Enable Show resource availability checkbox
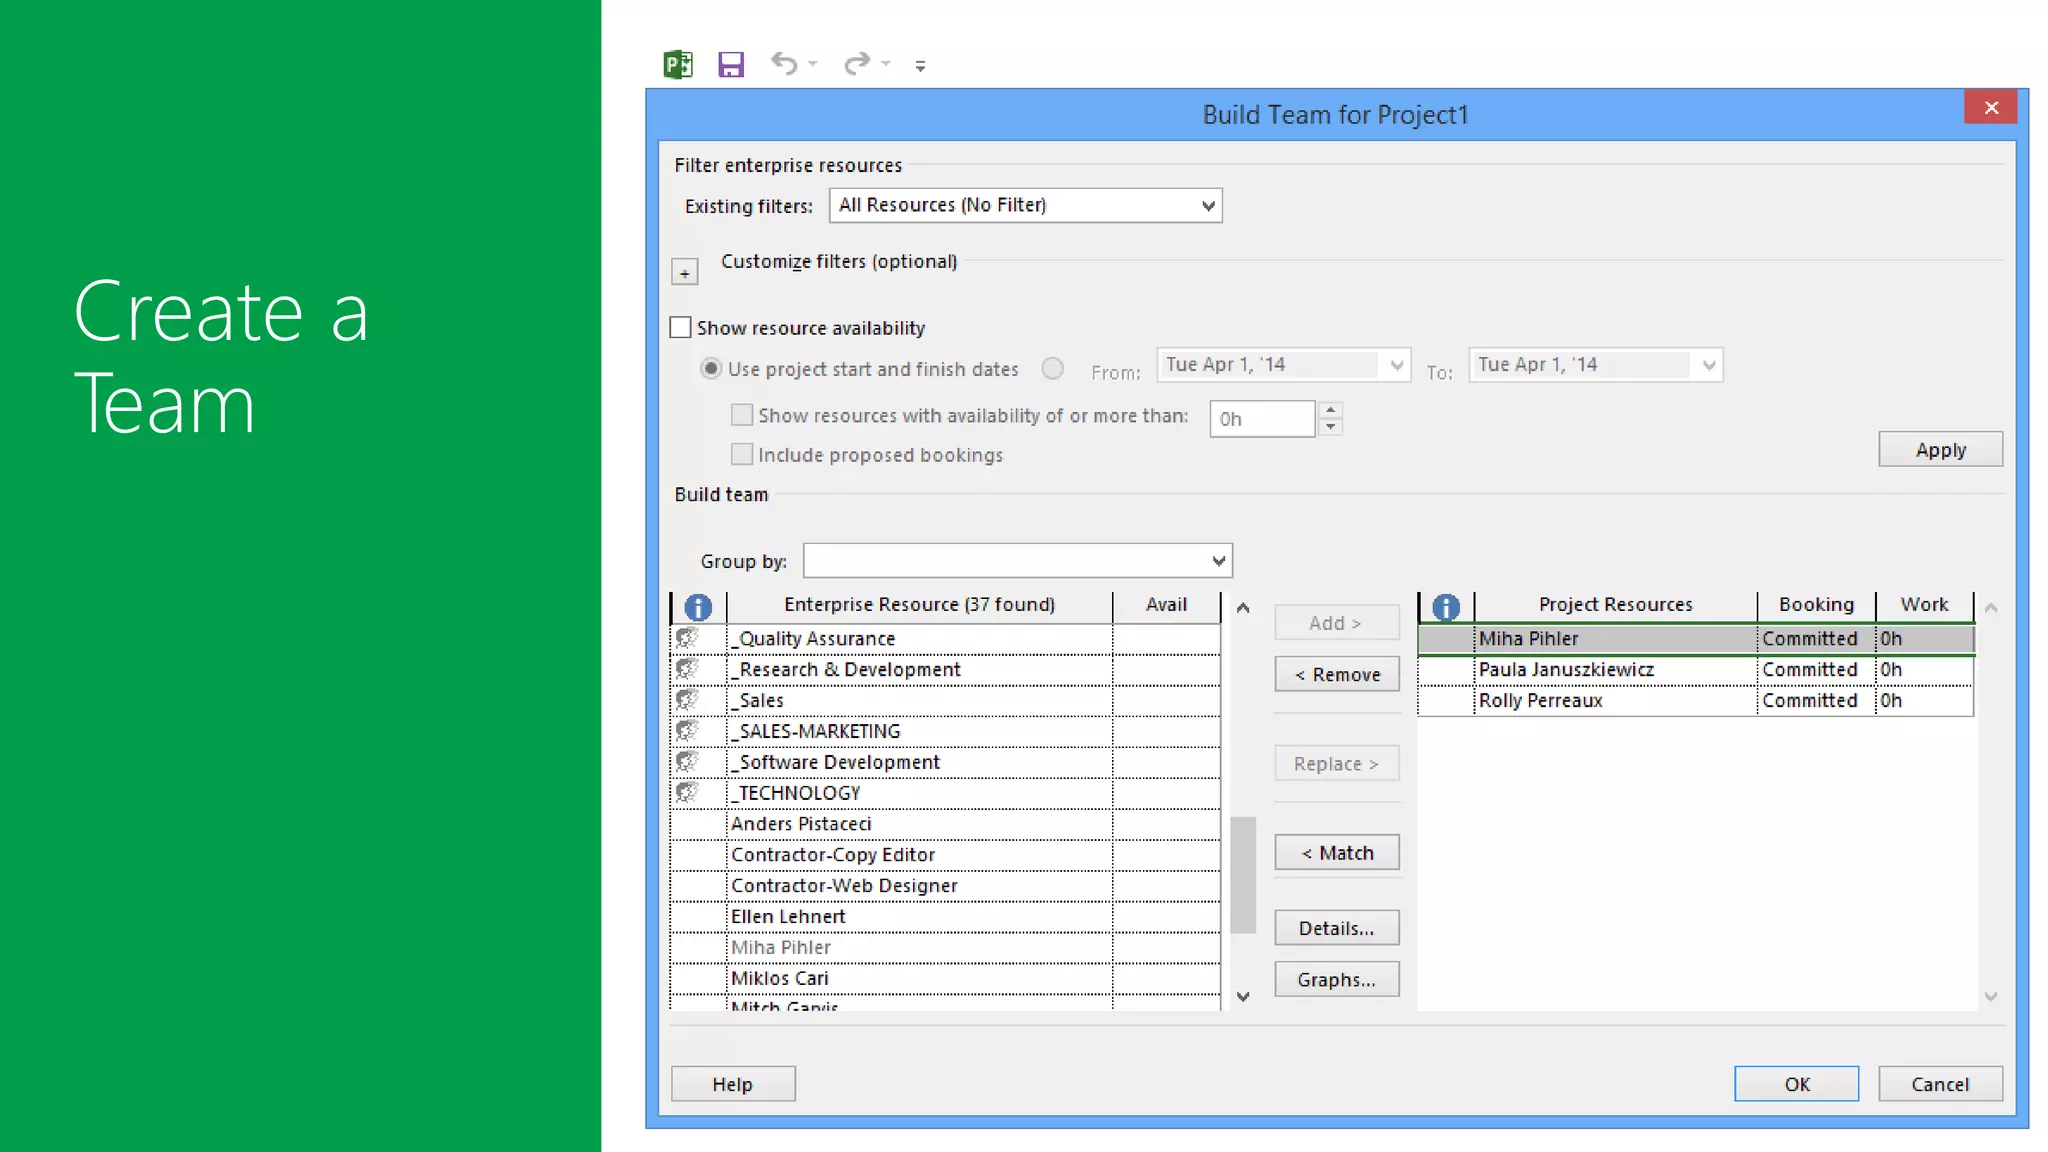 pos(681,328)
